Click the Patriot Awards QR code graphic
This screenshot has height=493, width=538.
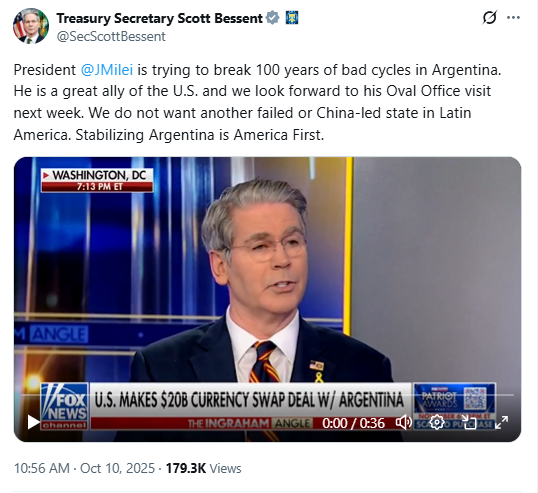click(475, 398)
